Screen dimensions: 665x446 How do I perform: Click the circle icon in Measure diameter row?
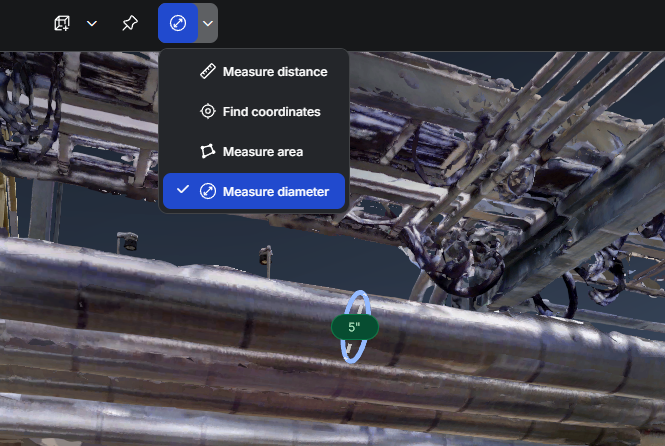[x=208, y=191]
